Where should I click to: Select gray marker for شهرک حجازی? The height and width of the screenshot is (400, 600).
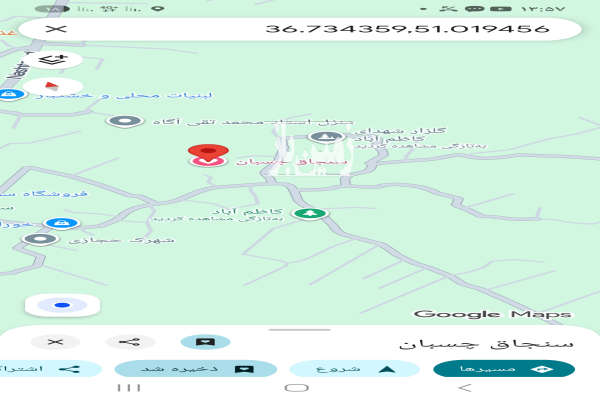pyautogui.click(x=40, y=239)
